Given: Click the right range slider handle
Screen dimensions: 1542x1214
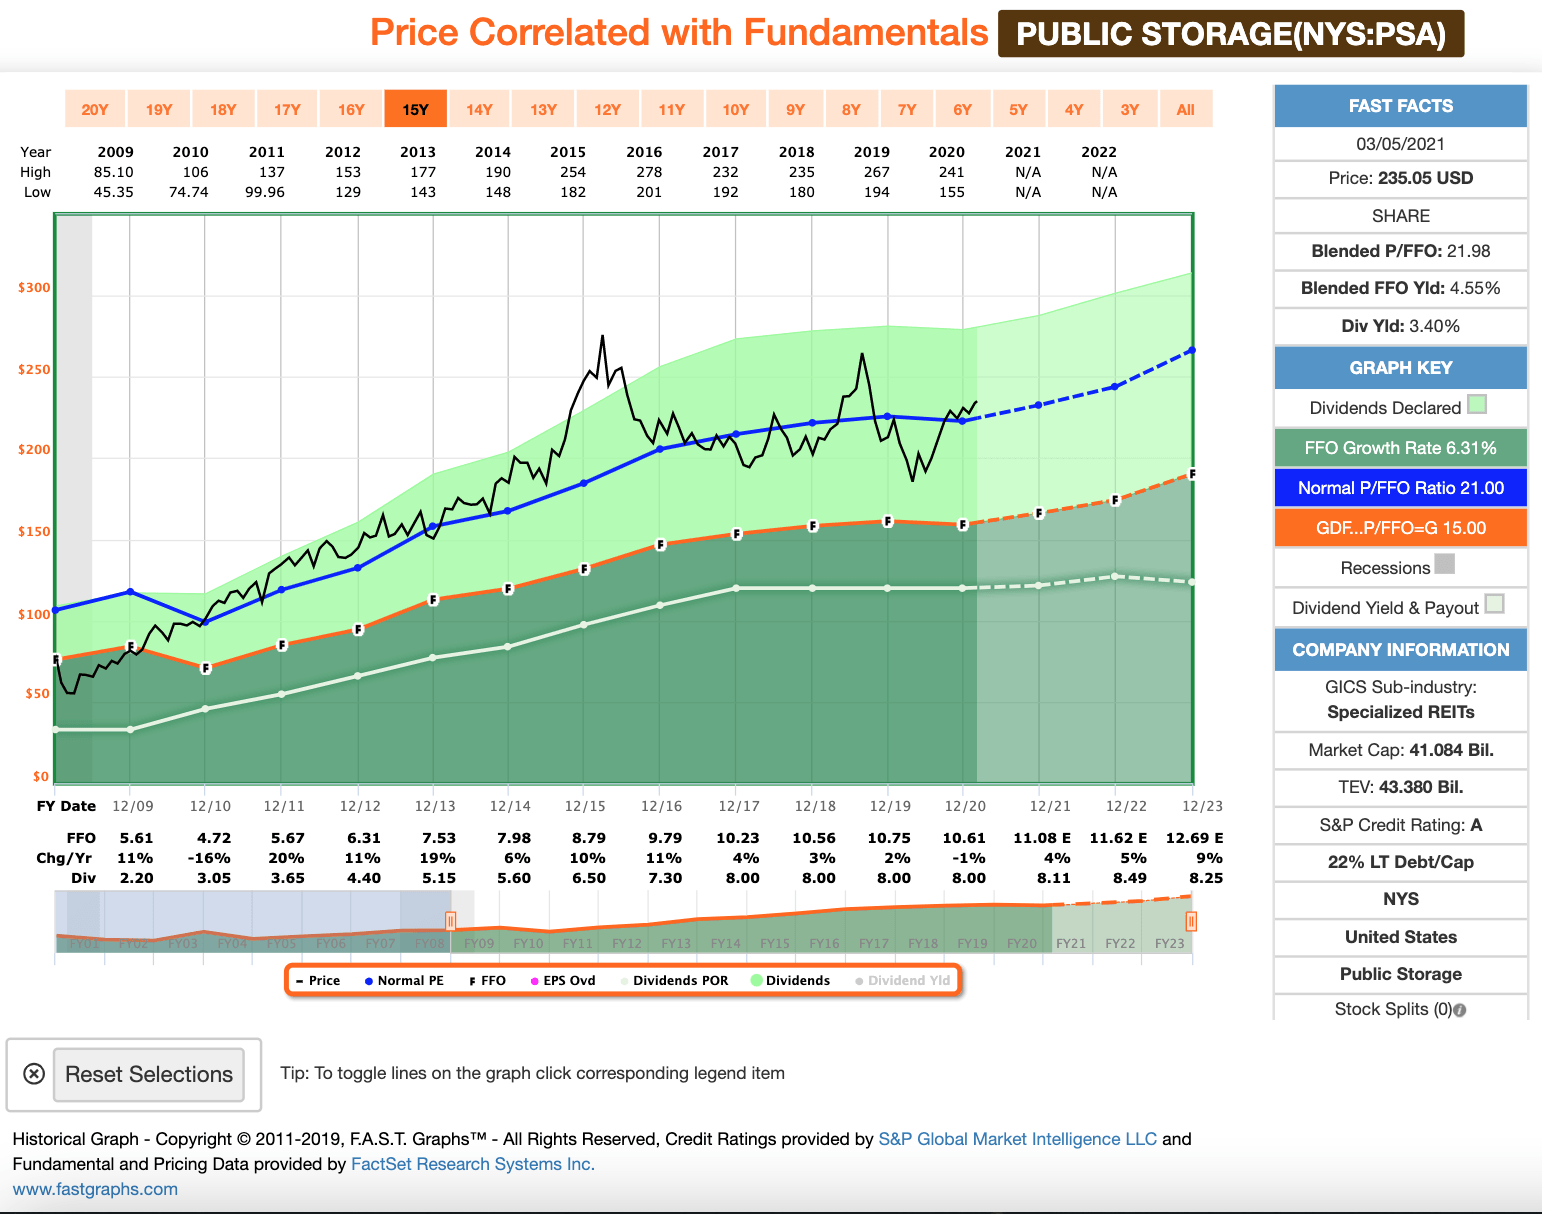Looking at the screenshot, I should click(1191, 921).
